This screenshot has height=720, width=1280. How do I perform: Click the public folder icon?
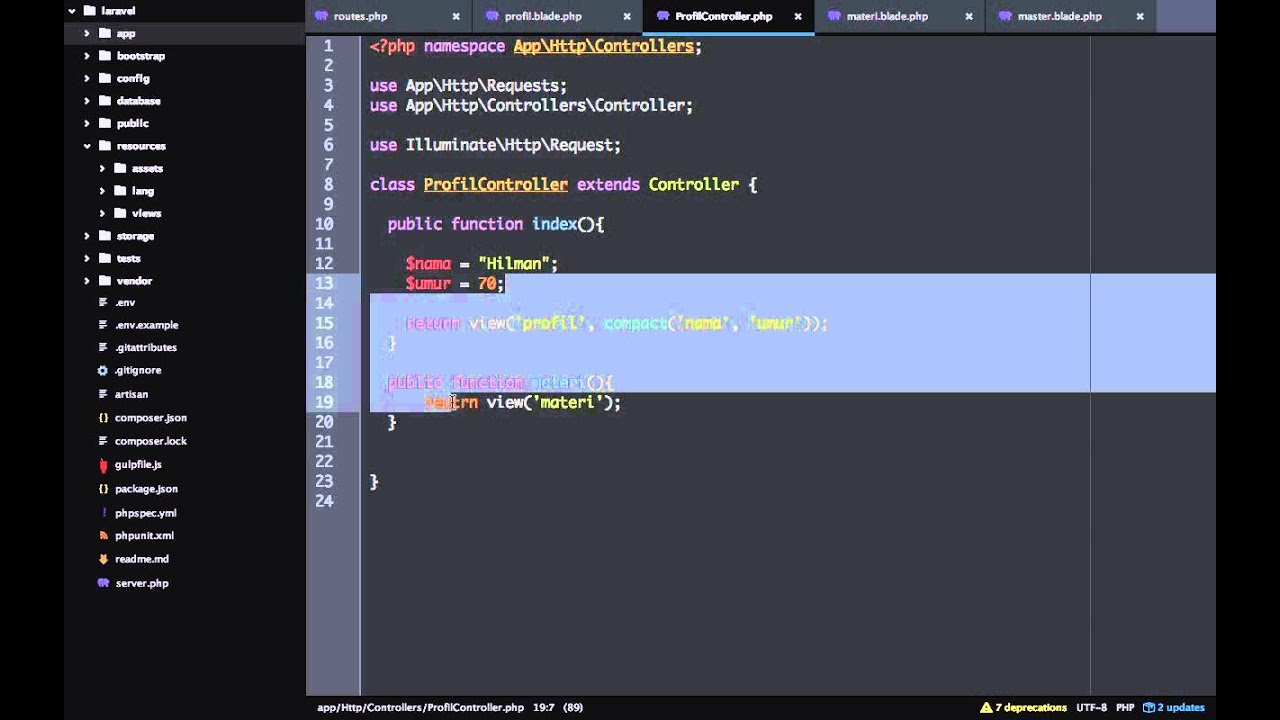pyautogui.click(x=105, y=123)
